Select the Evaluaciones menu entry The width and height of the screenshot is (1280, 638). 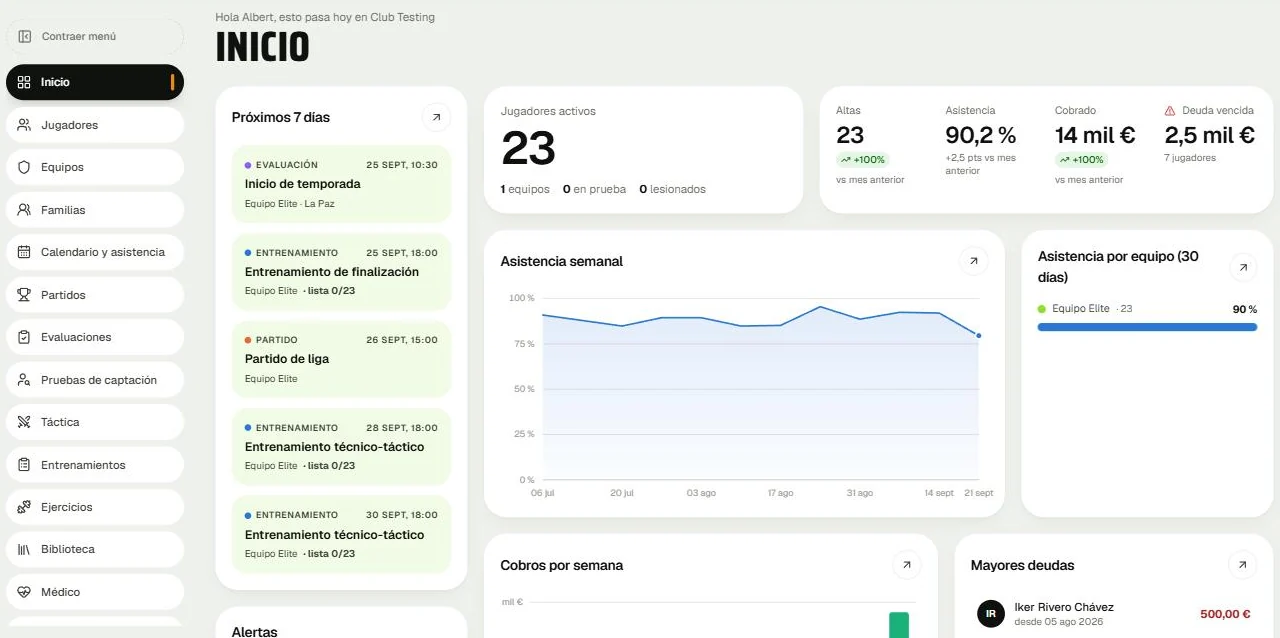tap(95, 337)
